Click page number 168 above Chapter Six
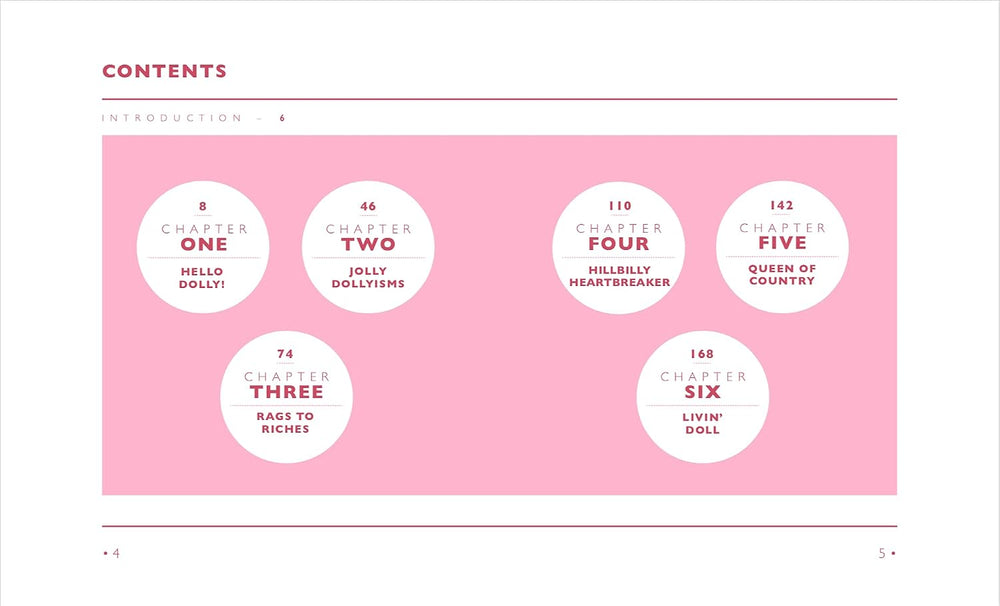 702,354
